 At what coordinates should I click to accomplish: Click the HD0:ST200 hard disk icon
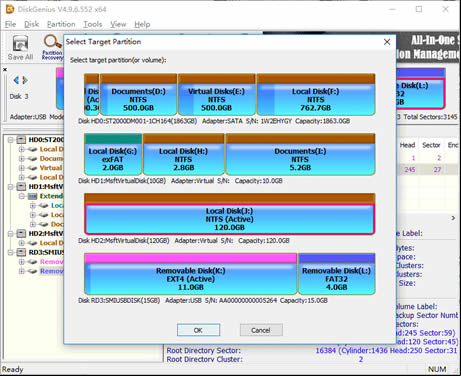[x=22, y=139]
